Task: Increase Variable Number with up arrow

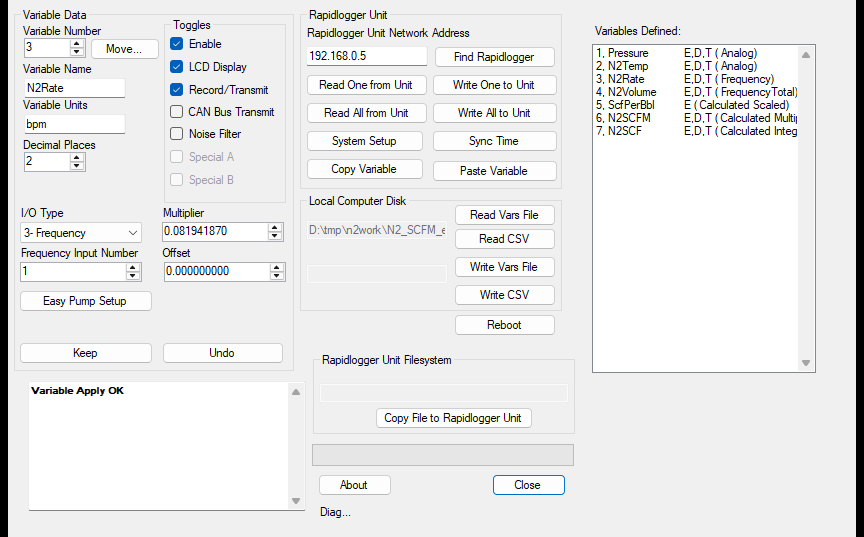Action: point(77,44)
